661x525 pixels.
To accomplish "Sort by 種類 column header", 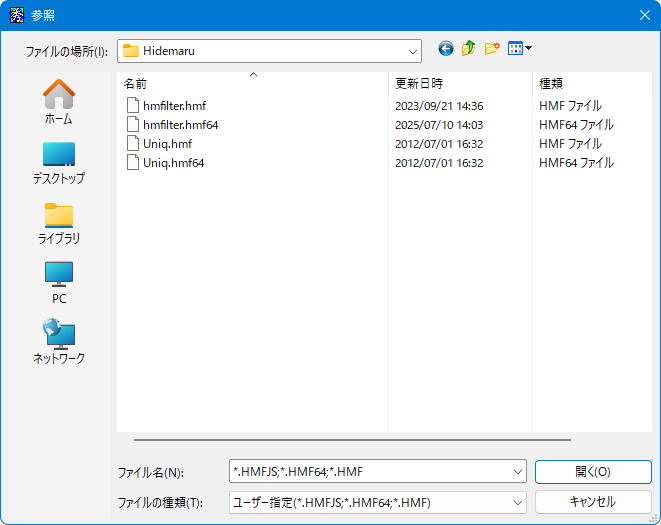I will [592, 83].
